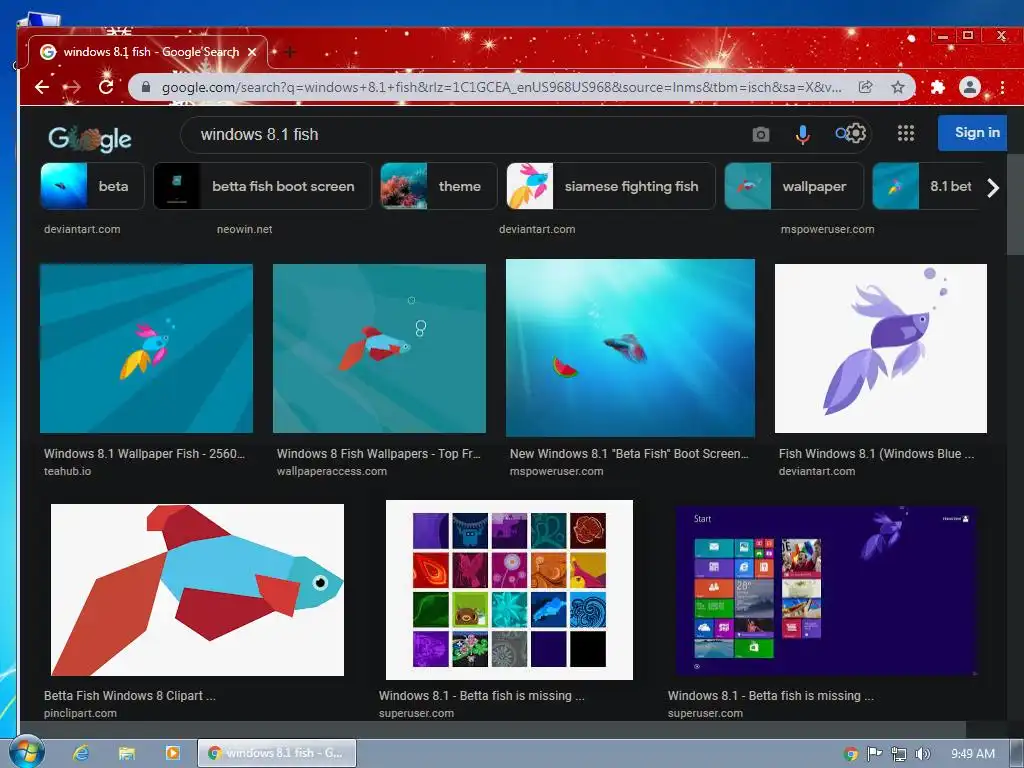Open Google quick settings gear
The height and width of the screenshot is (768, 1024).
[856, 134]
